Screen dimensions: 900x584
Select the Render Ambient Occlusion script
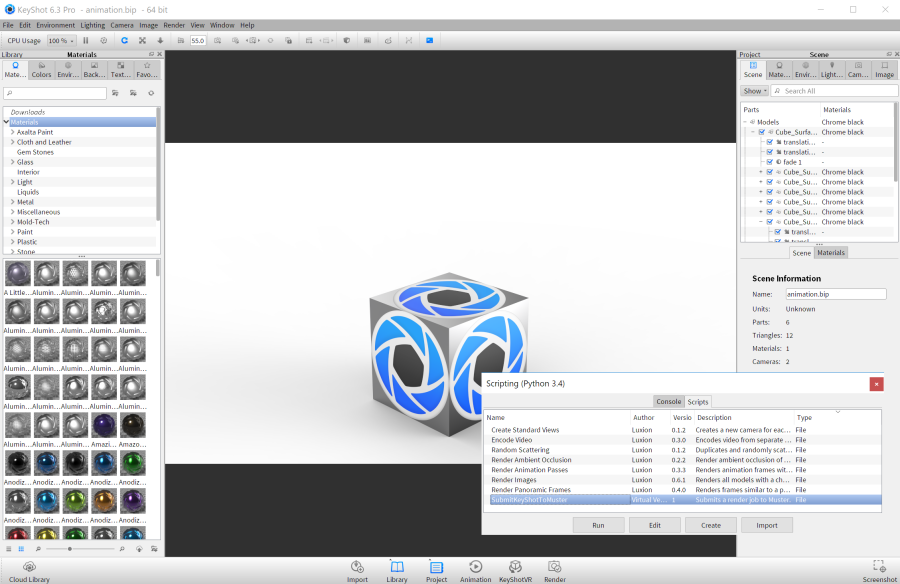[x=683, y=460]
